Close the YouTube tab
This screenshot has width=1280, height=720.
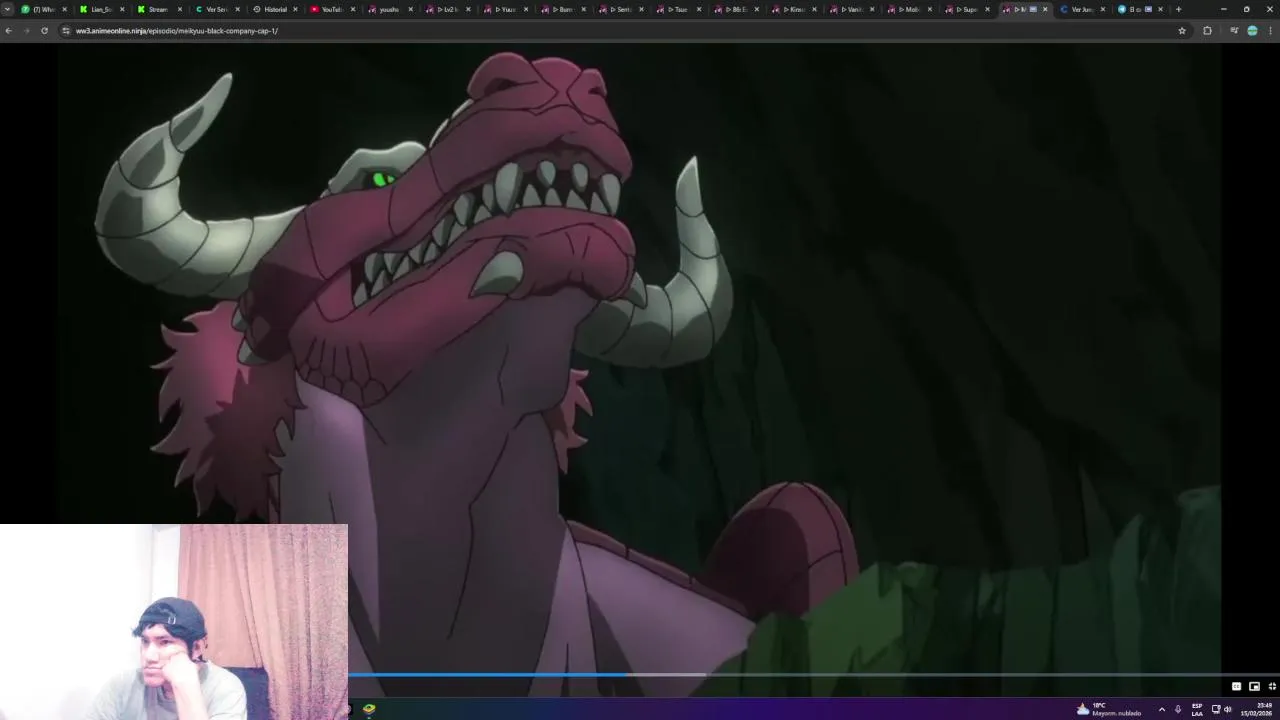pyautogui.click(x=352, y=9)
